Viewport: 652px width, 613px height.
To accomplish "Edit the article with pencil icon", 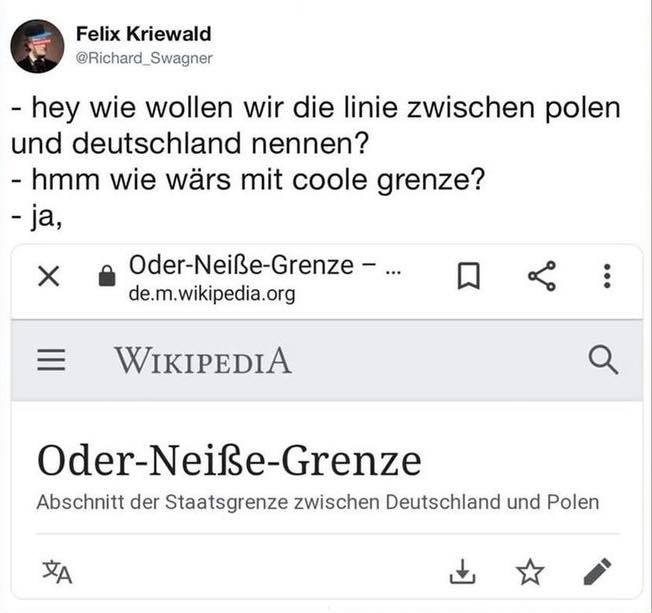I will [597, 572].
